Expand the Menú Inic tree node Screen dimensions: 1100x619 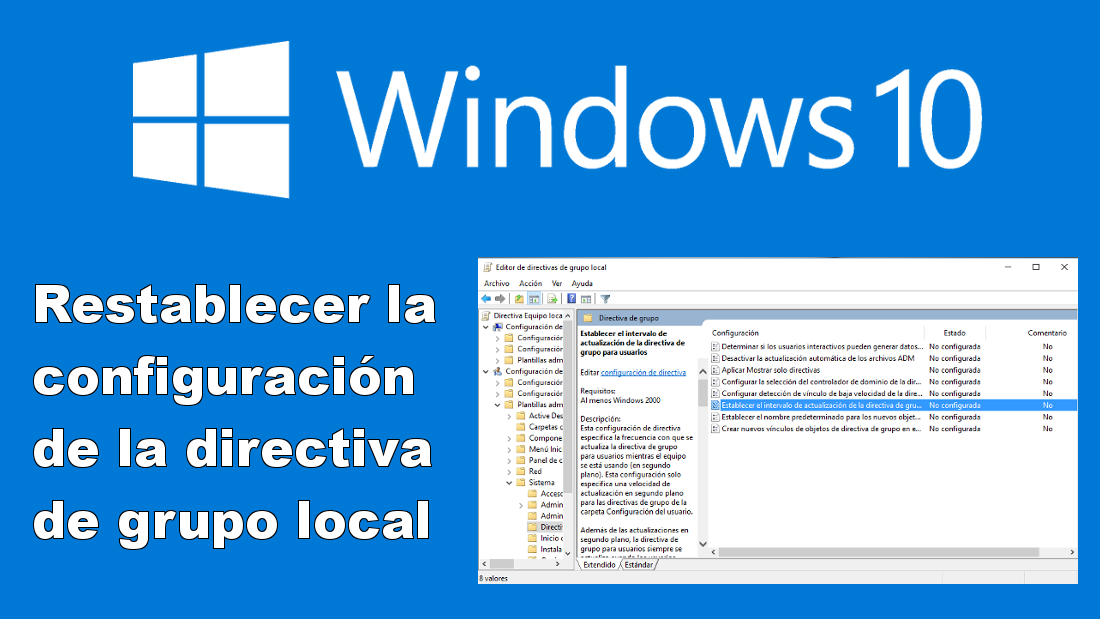pyautogui.click(x=509, y=449)
